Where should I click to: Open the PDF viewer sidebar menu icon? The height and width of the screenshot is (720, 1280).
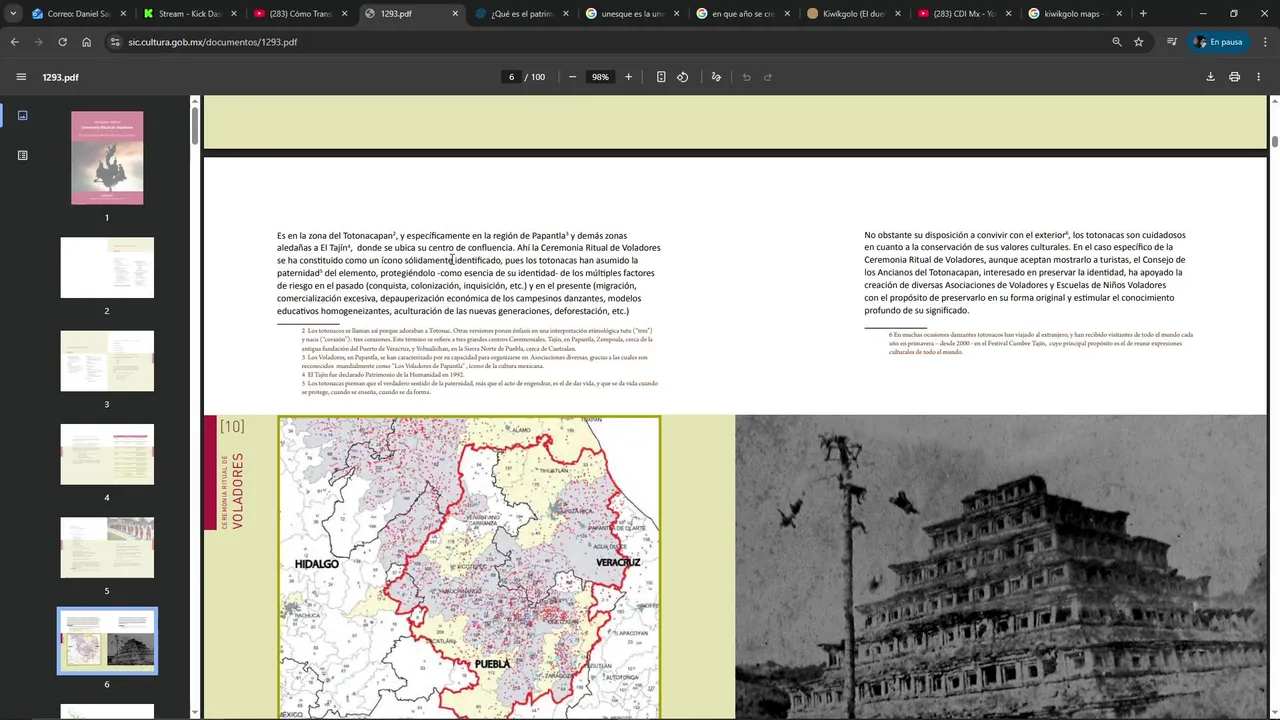tap(21, 77)
